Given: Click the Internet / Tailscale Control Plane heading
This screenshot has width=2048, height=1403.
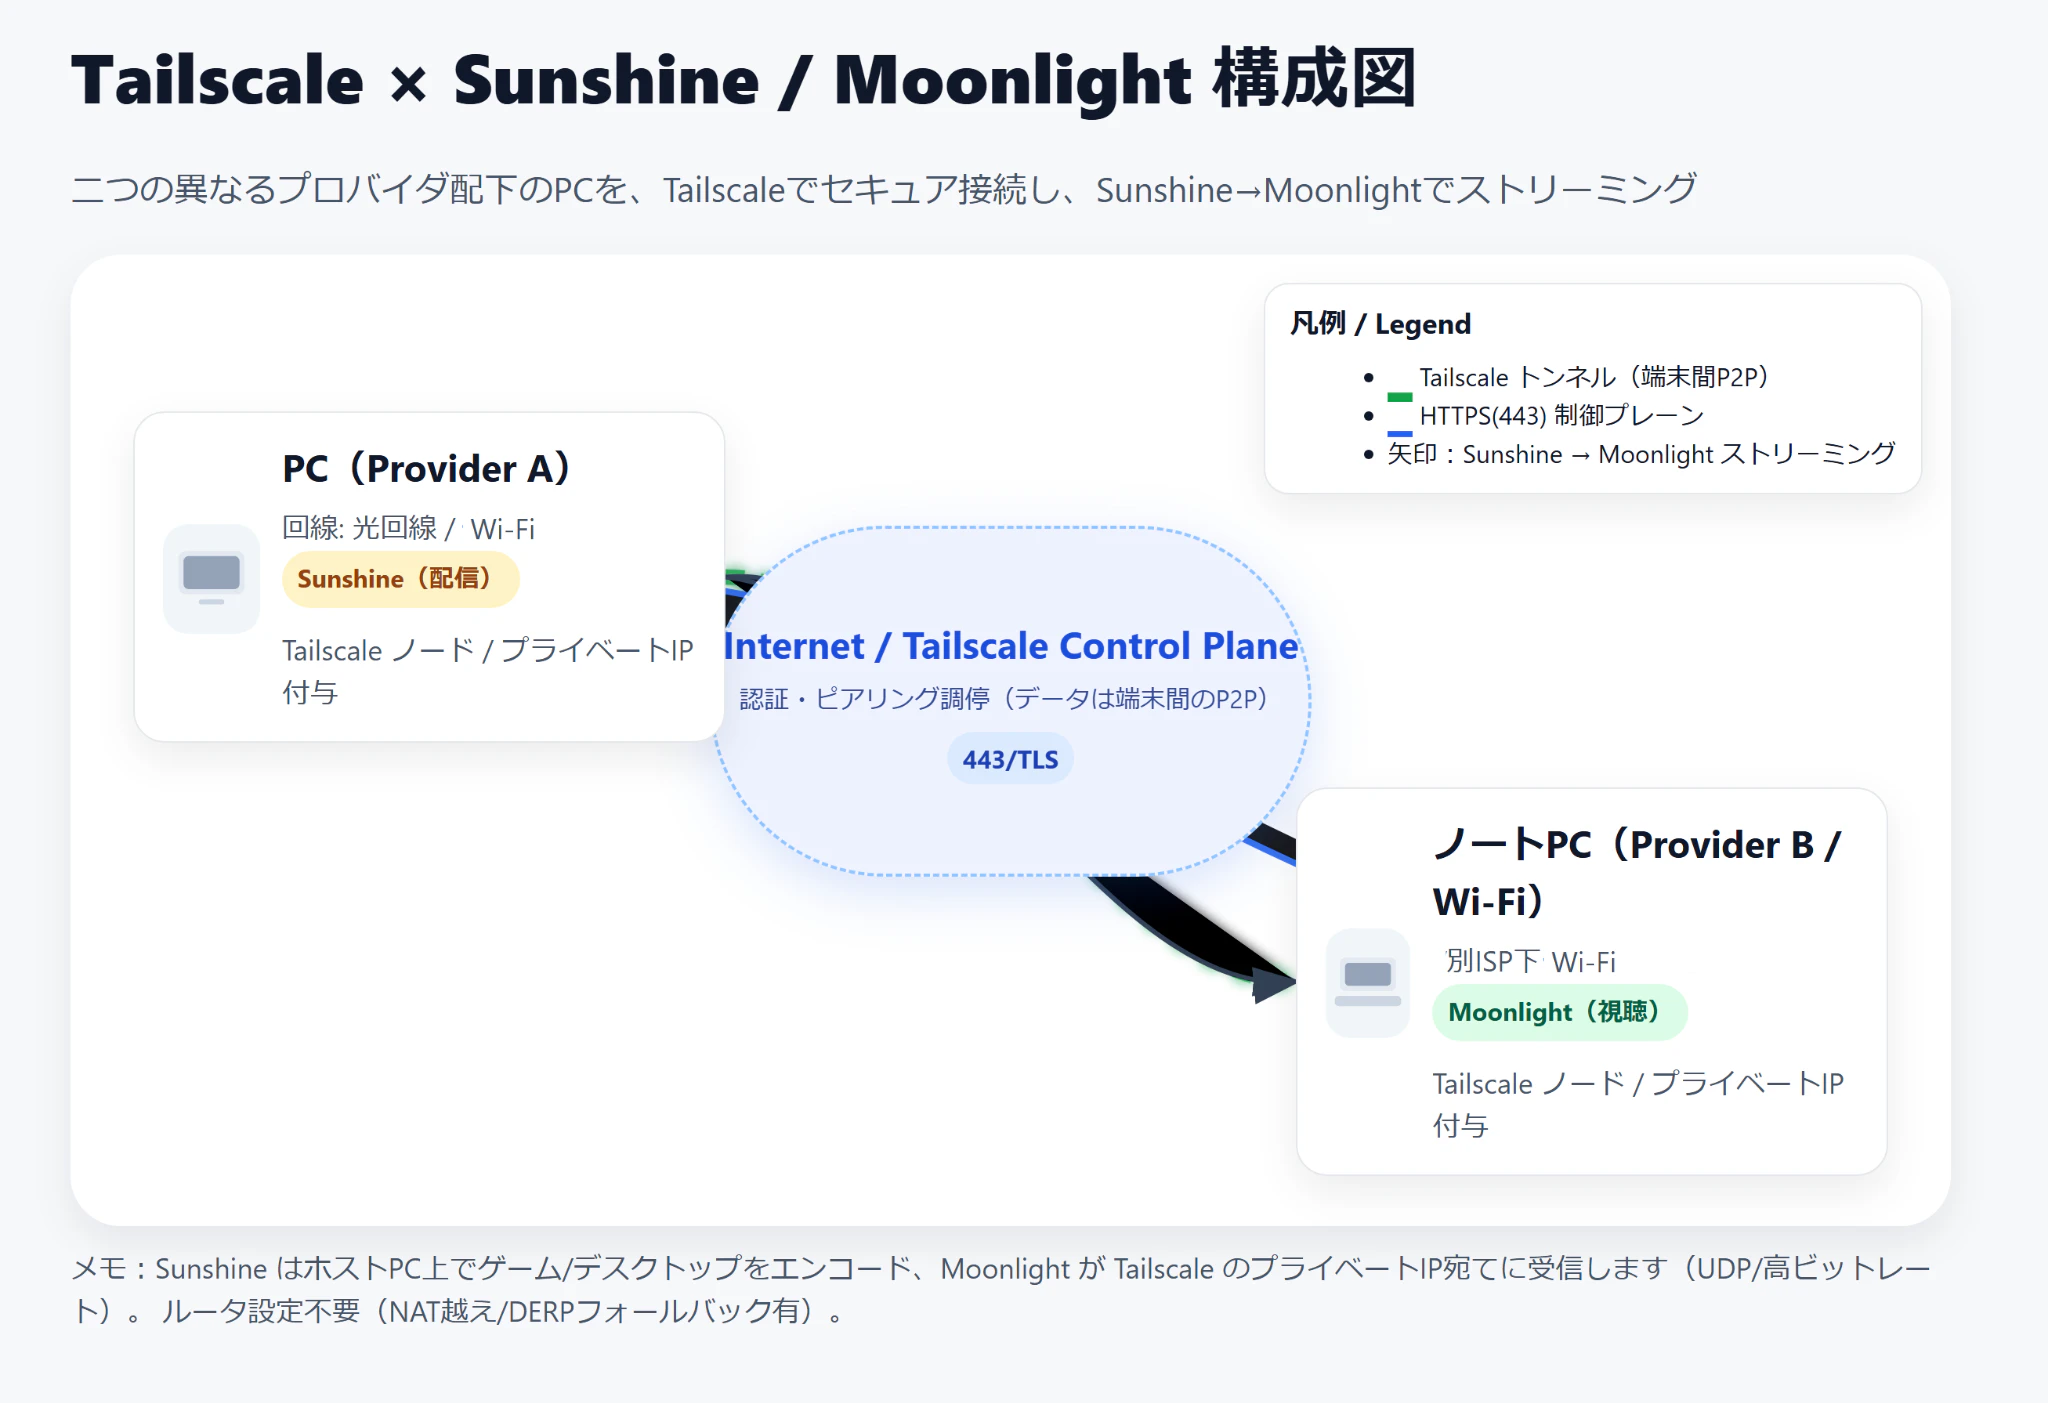Looking at the screenshot, I should 1011,646.
